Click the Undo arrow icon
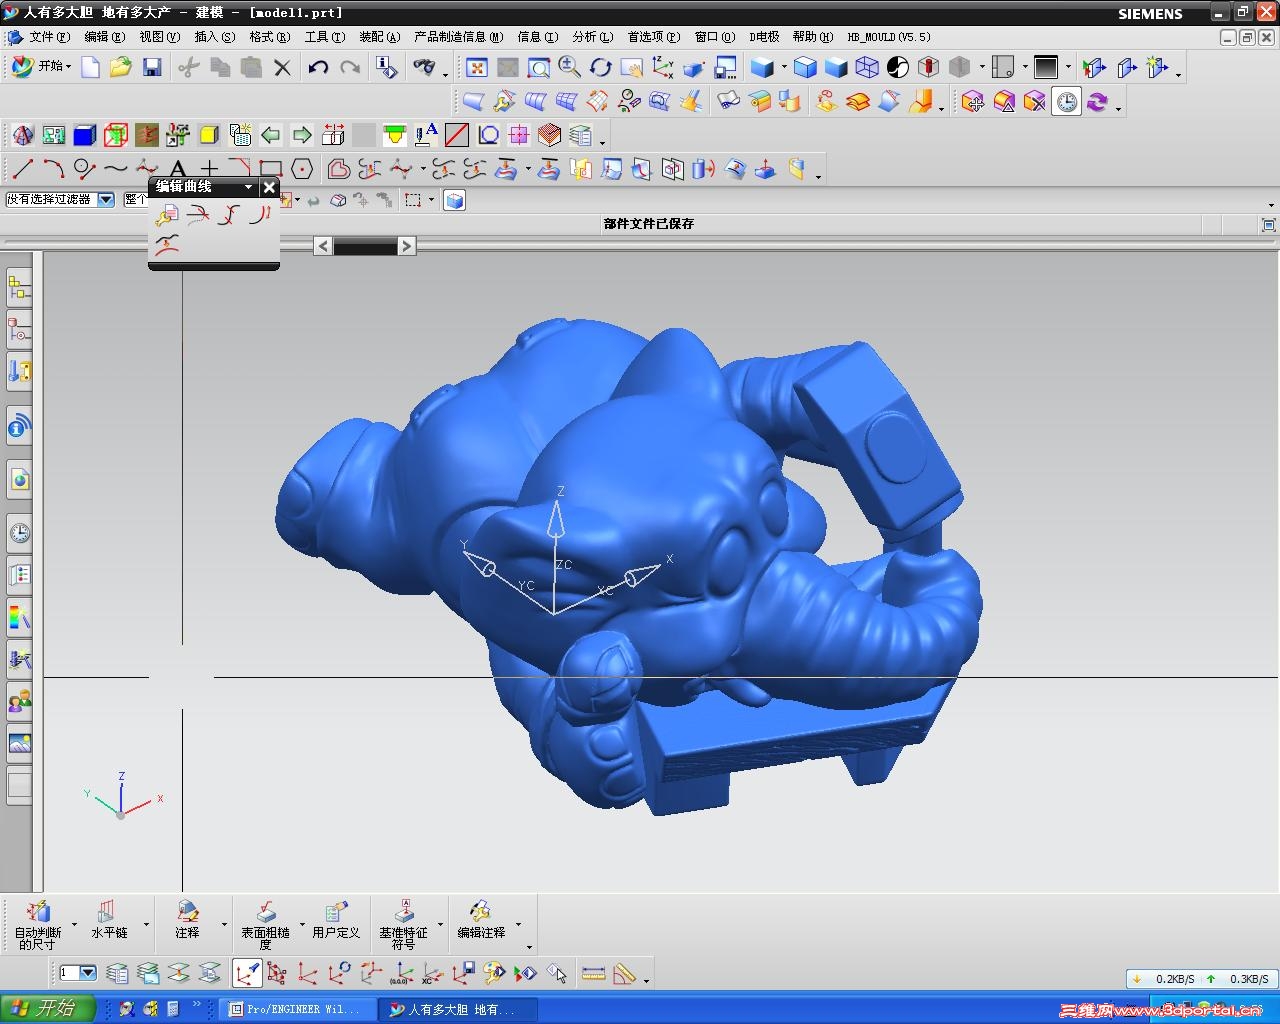Viewport: 1280px width, 1024px height. 318,67
